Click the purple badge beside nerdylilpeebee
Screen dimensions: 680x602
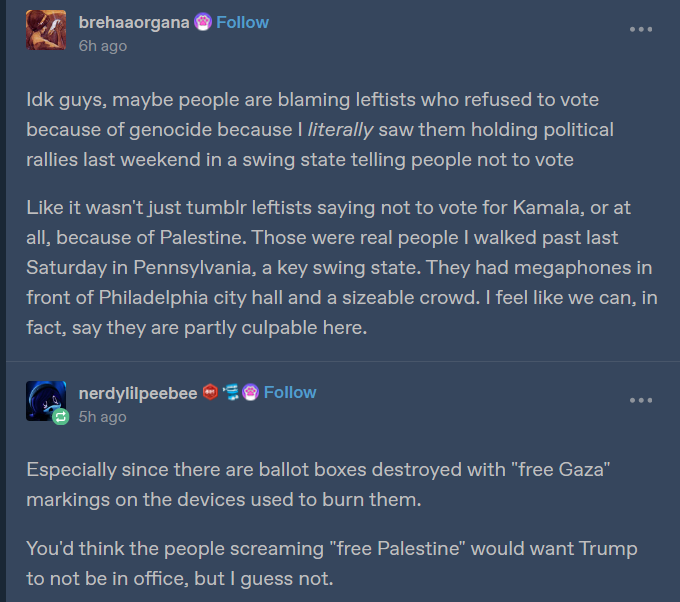250,392
